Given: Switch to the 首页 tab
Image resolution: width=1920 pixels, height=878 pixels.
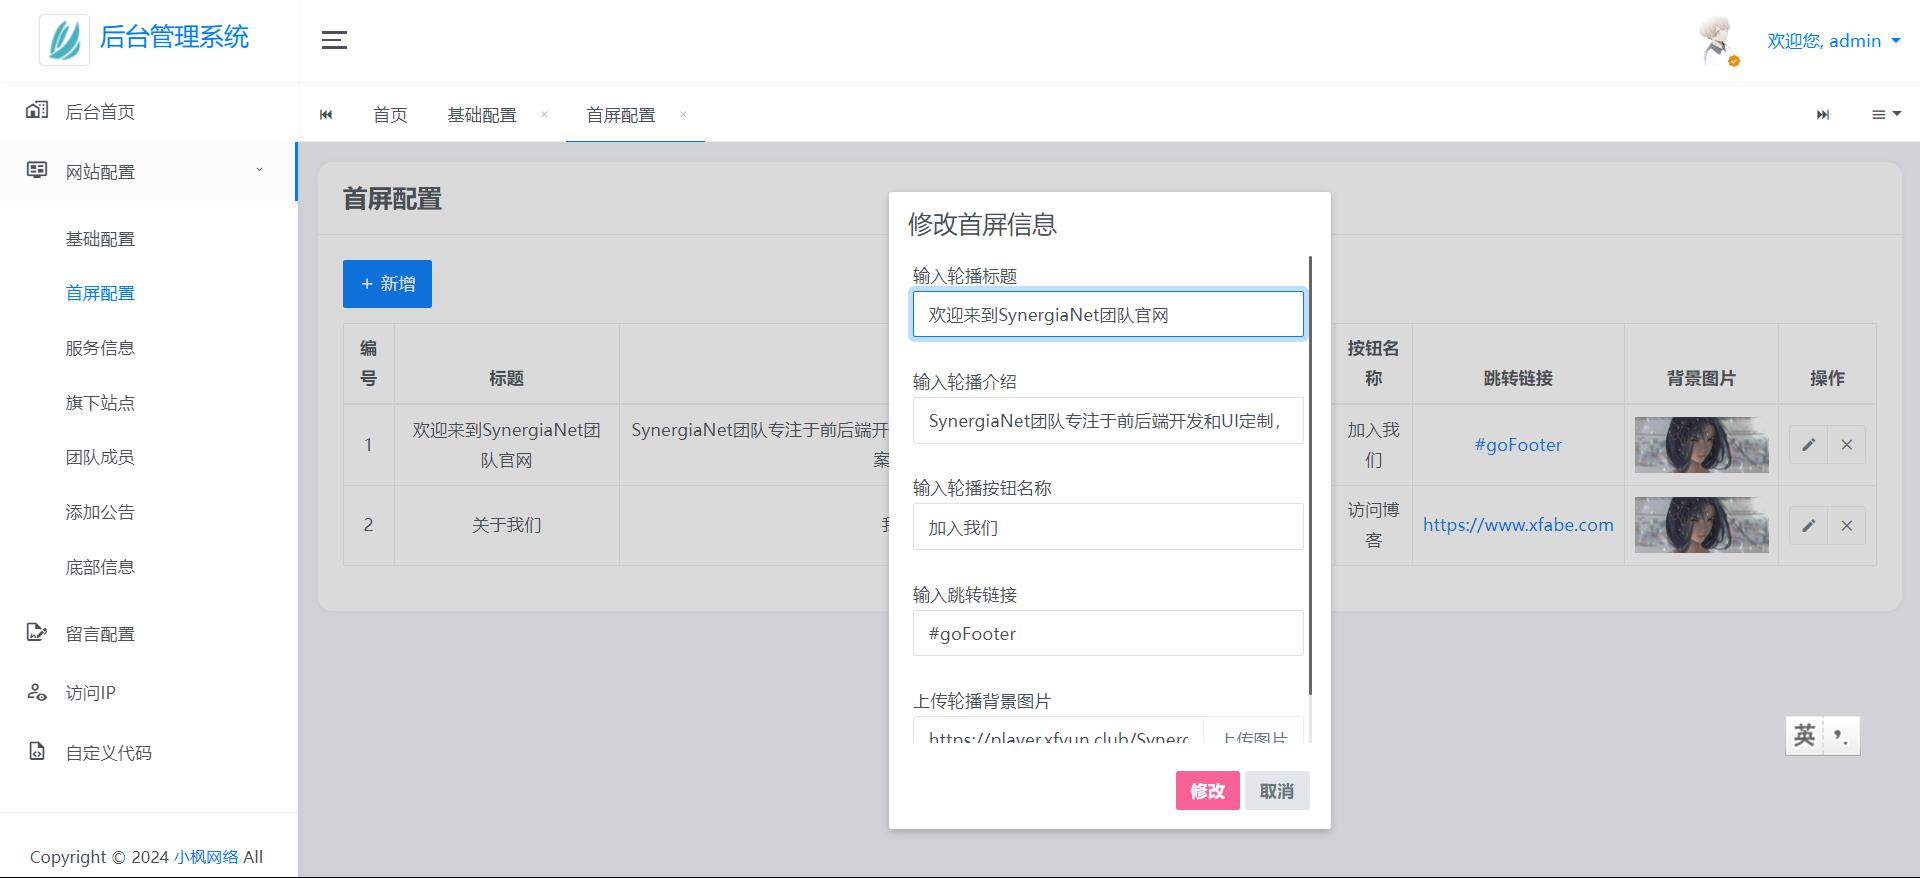Looking at the screenshot, I should point(390,115).
